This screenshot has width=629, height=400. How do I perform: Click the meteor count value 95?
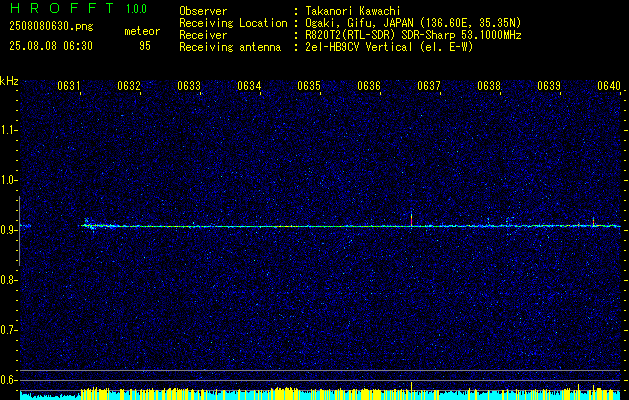click(x=145, y=46)
